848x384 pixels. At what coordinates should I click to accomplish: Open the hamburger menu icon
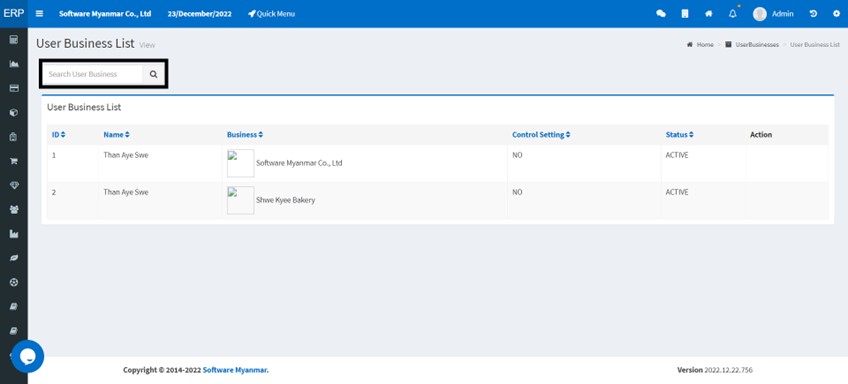[39, 14]
